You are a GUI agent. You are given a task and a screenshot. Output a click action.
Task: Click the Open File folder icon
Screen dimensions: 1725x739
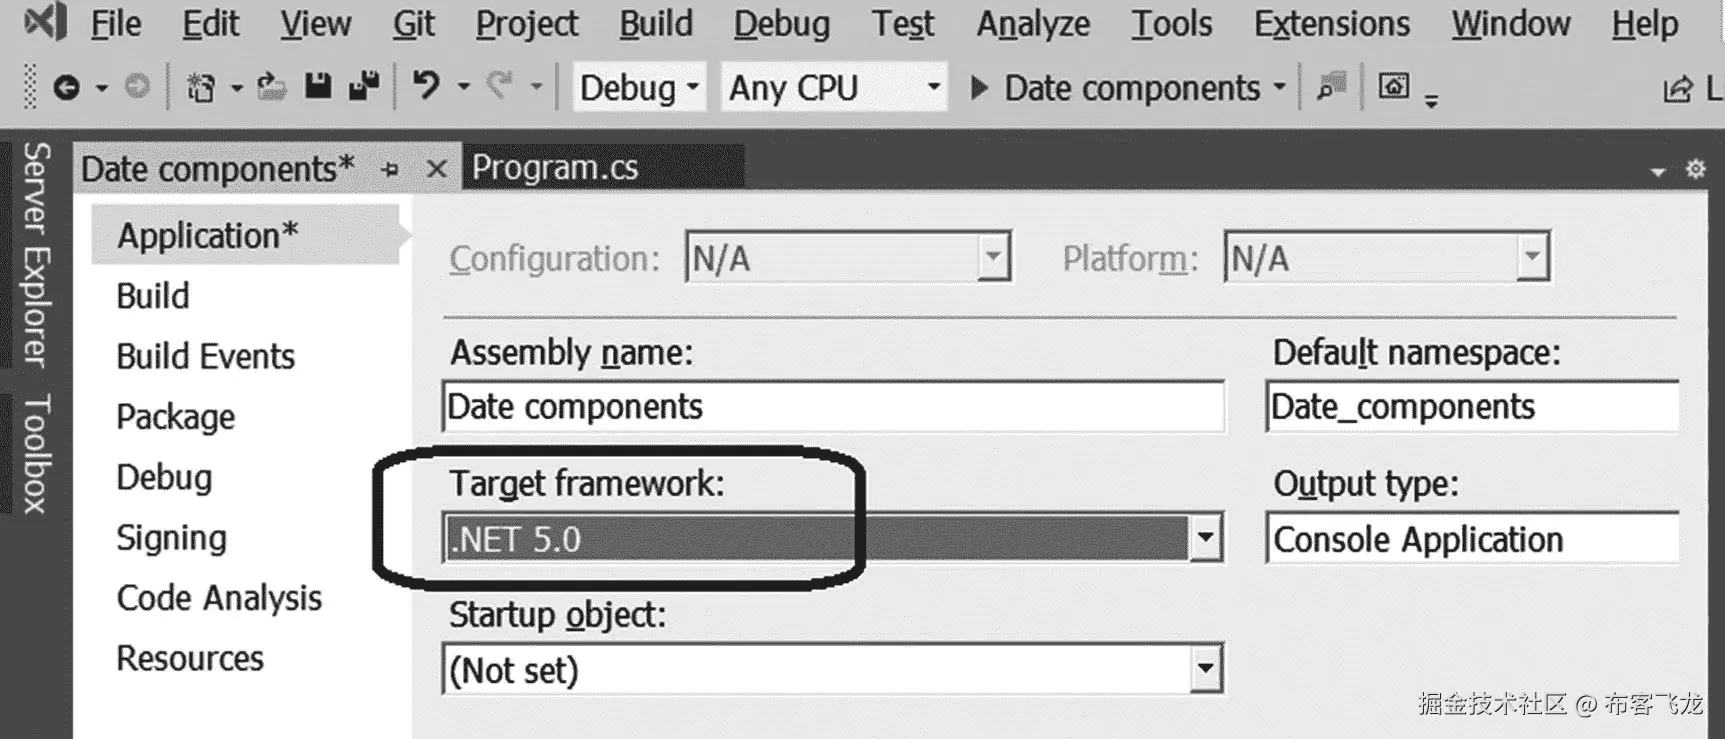[271, 87]
